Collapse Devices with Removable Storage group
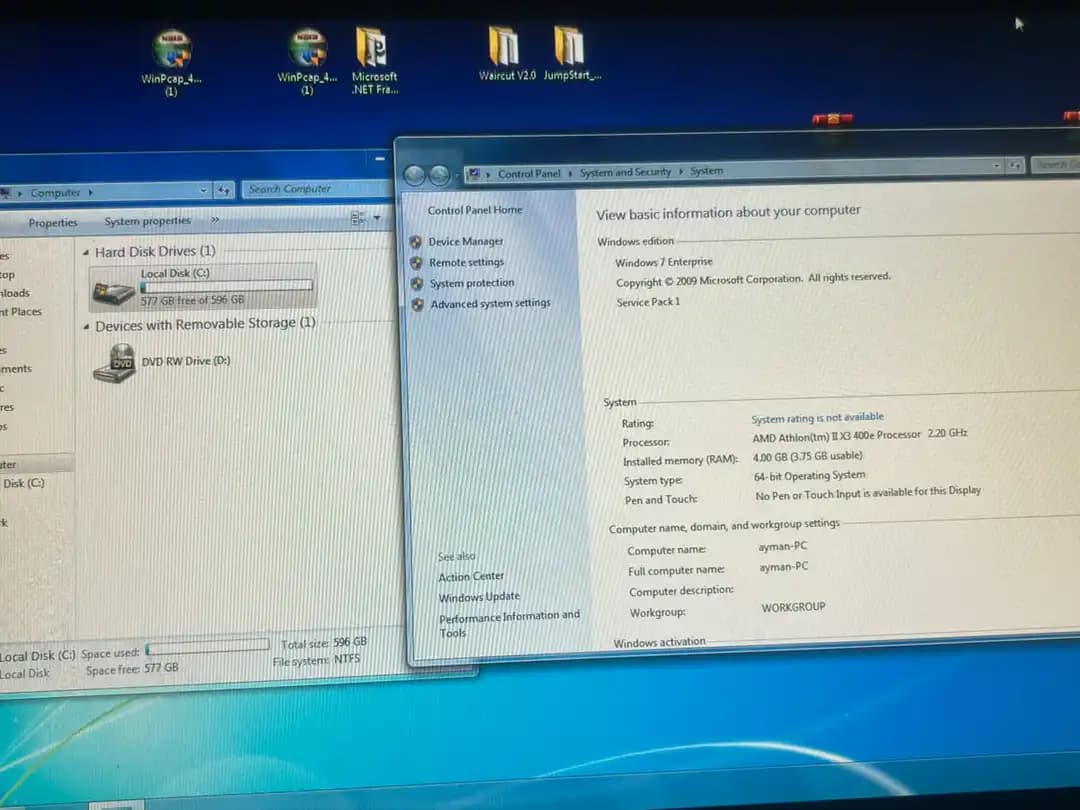The width and height of the screenshot is (1080, 810). pos(86,326)
